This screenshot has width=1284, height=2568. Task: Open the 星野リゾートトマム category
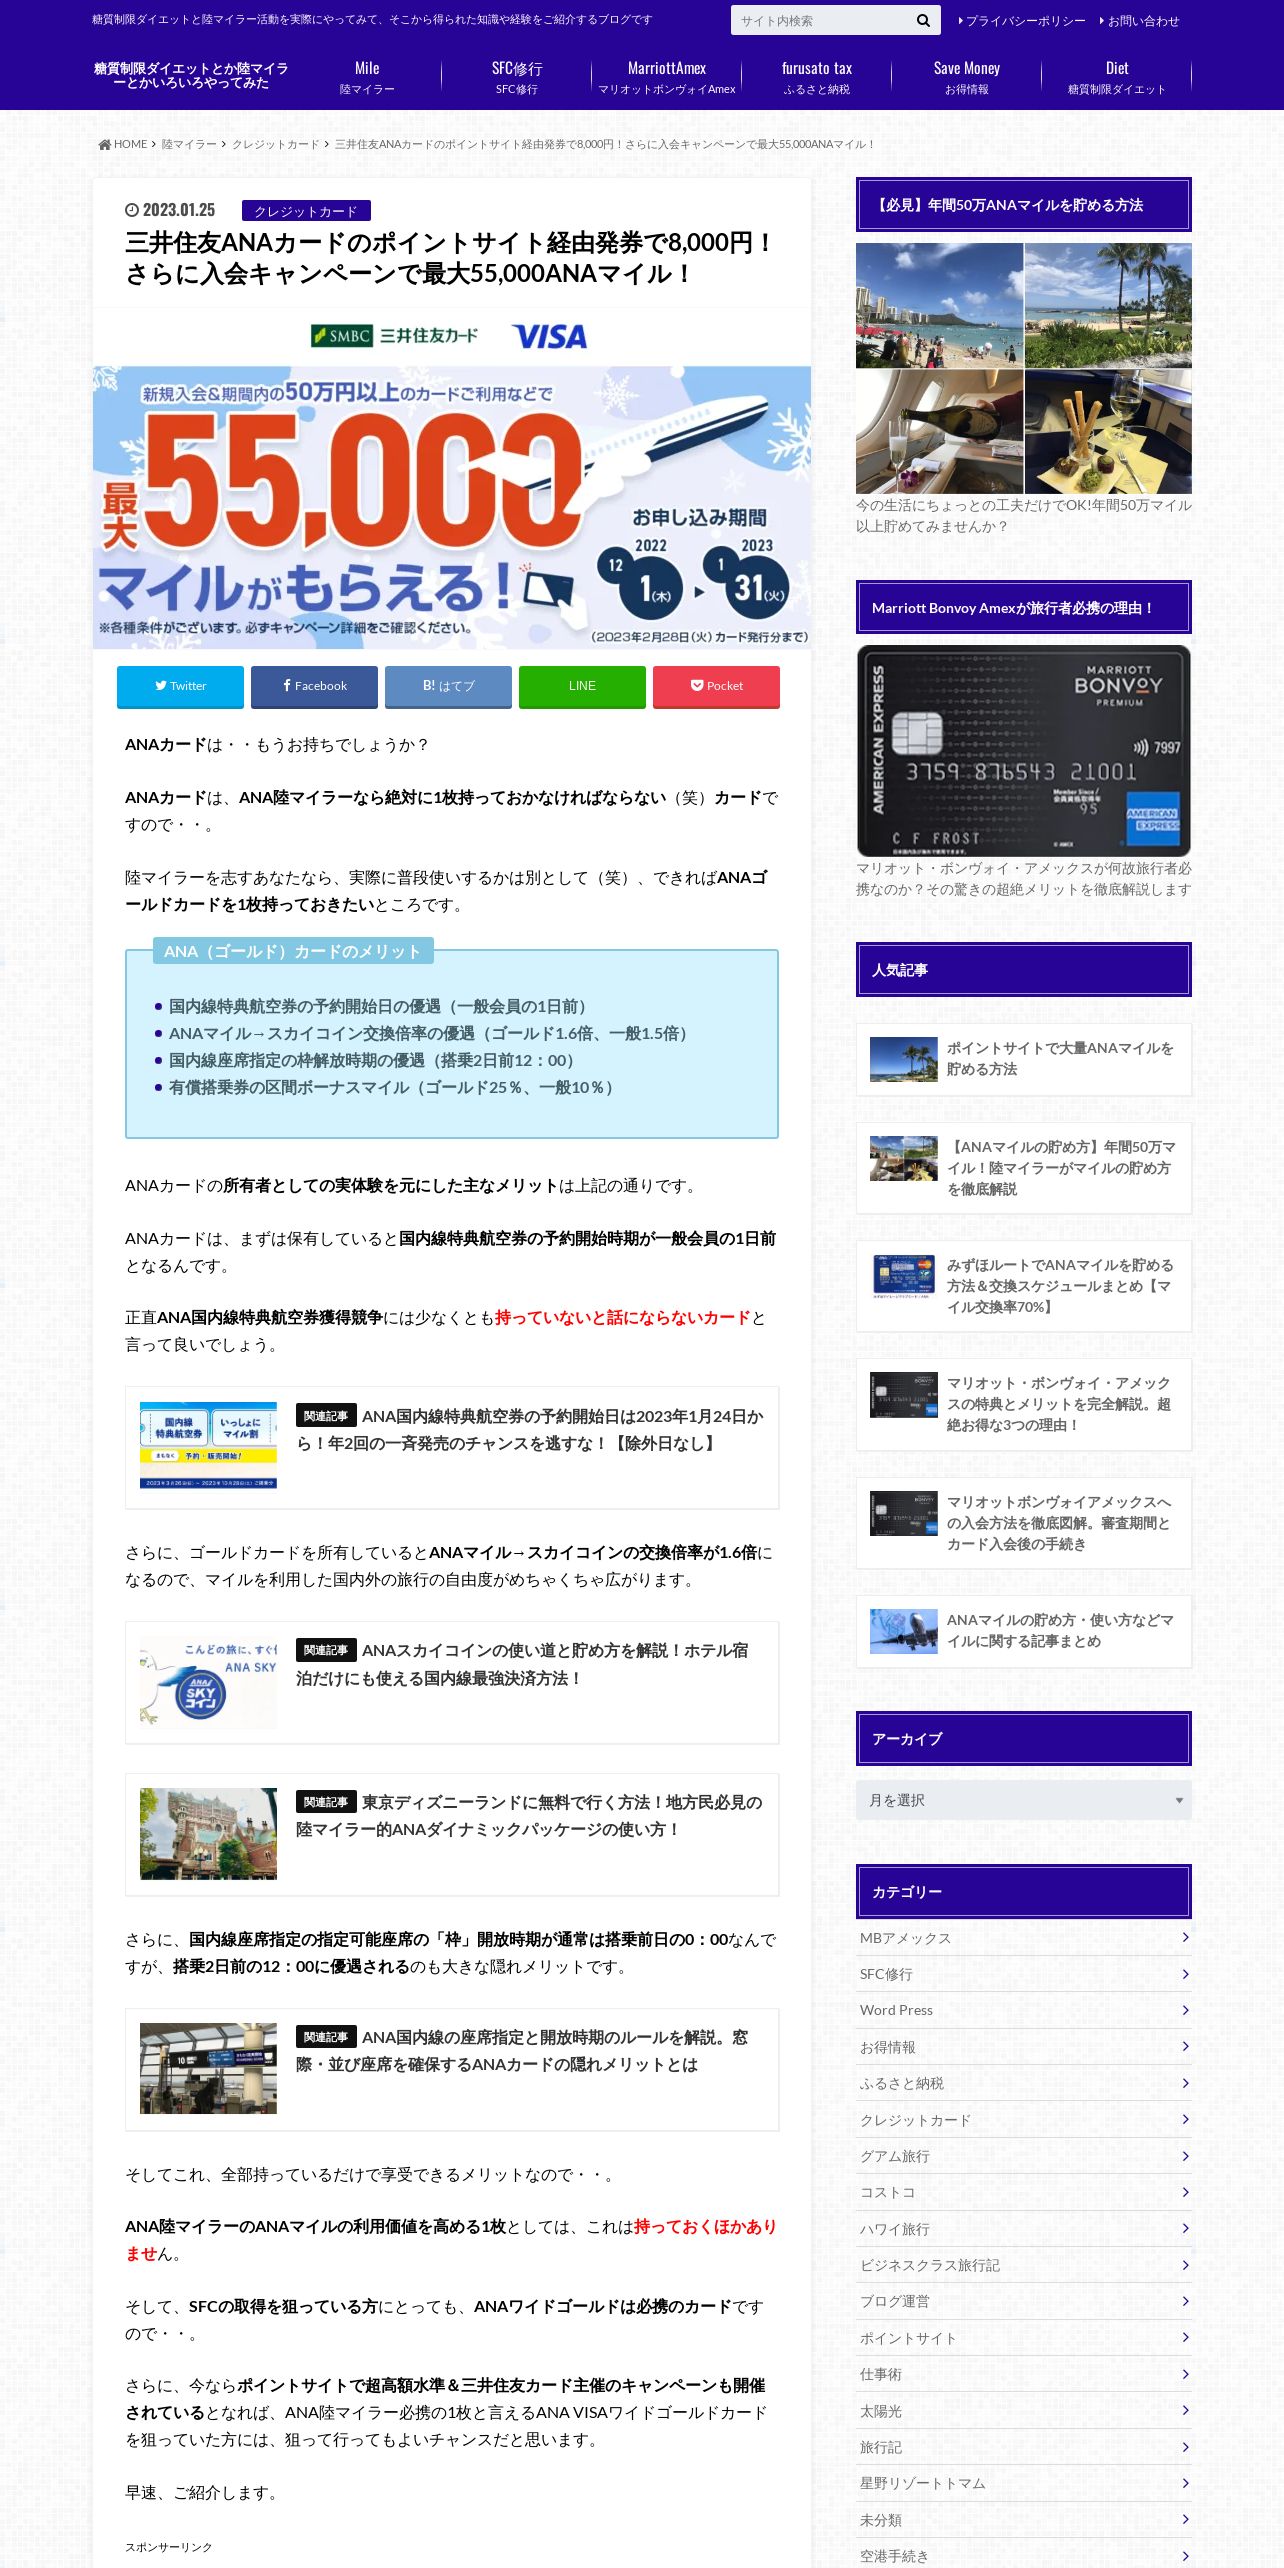point(1023,2483)
